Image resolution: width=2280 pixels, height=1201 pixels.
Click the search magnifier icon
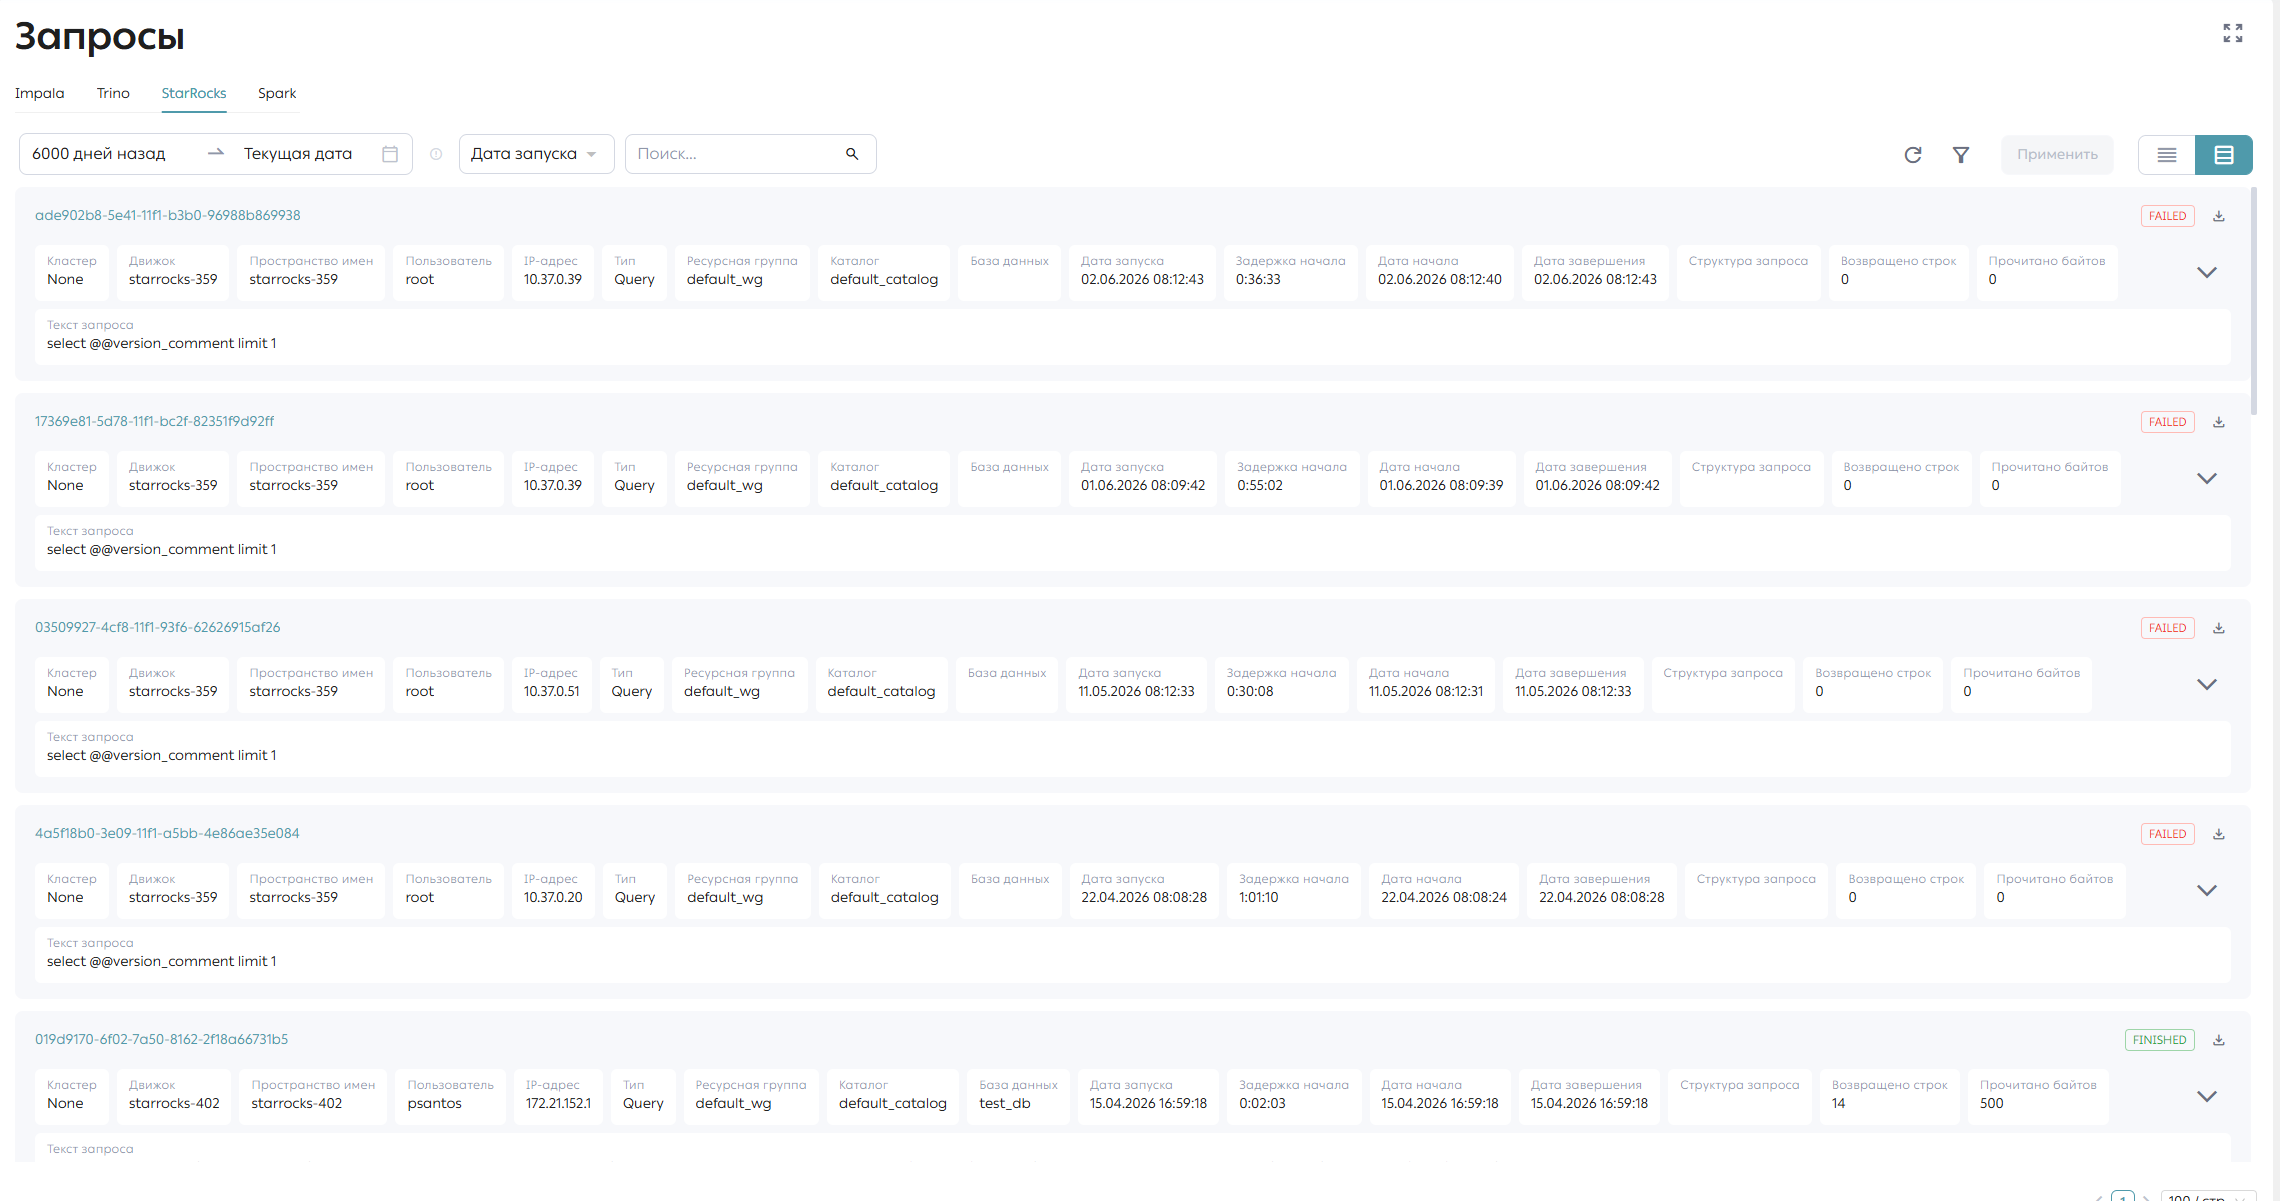[x=852, y=154]
